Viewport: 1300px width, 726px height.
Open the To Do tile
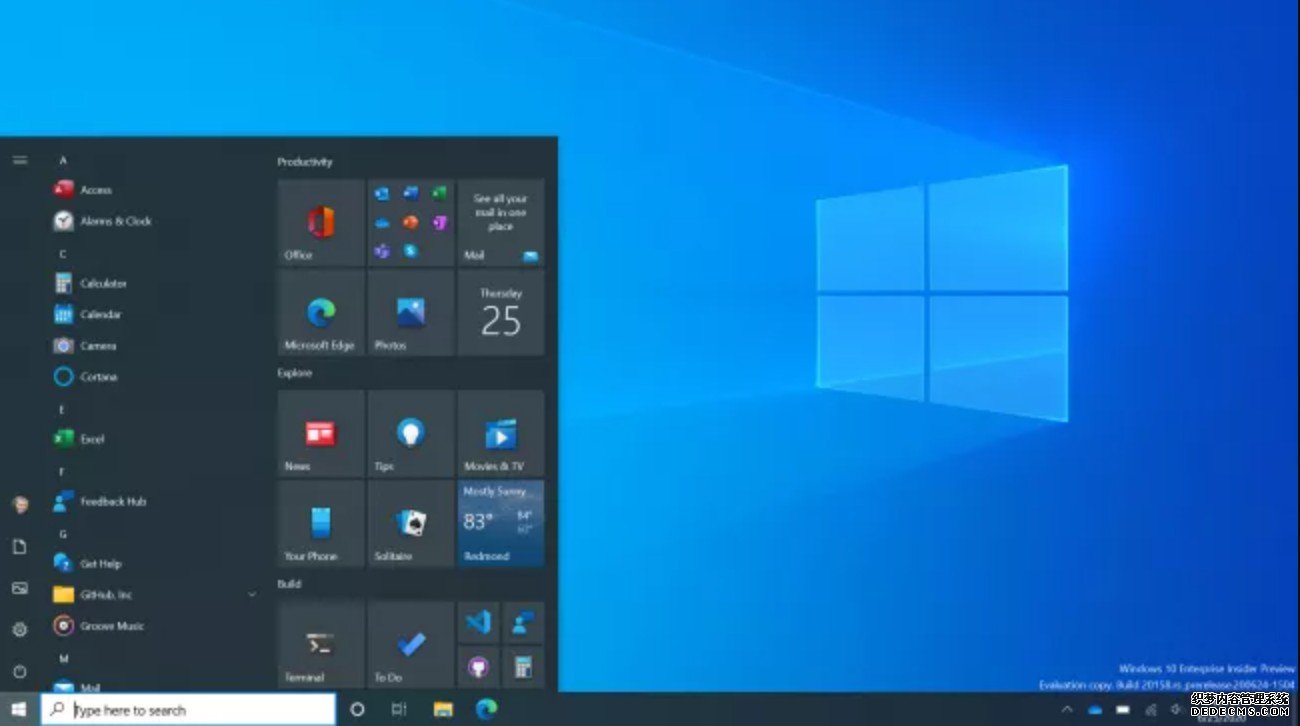pos(411,644)
